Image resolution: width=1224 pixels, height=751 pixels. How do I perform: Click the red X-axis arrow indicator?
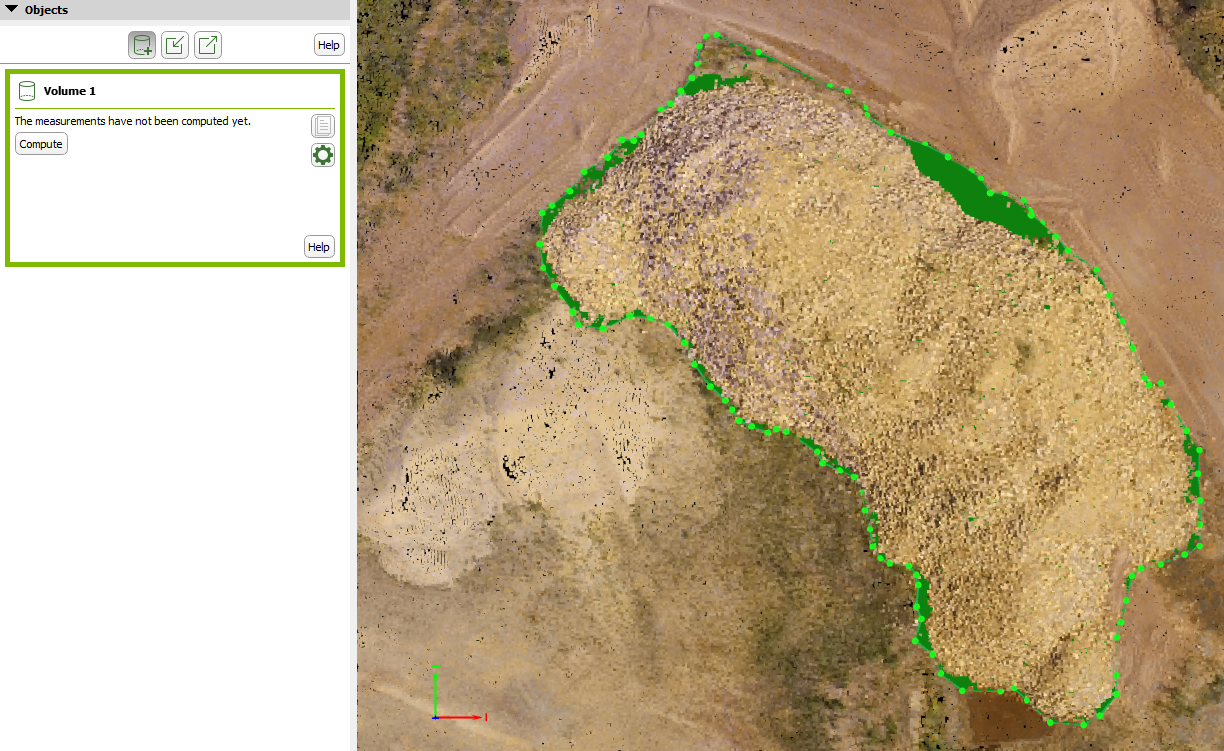pyautogui.click(x=465, y=717)
